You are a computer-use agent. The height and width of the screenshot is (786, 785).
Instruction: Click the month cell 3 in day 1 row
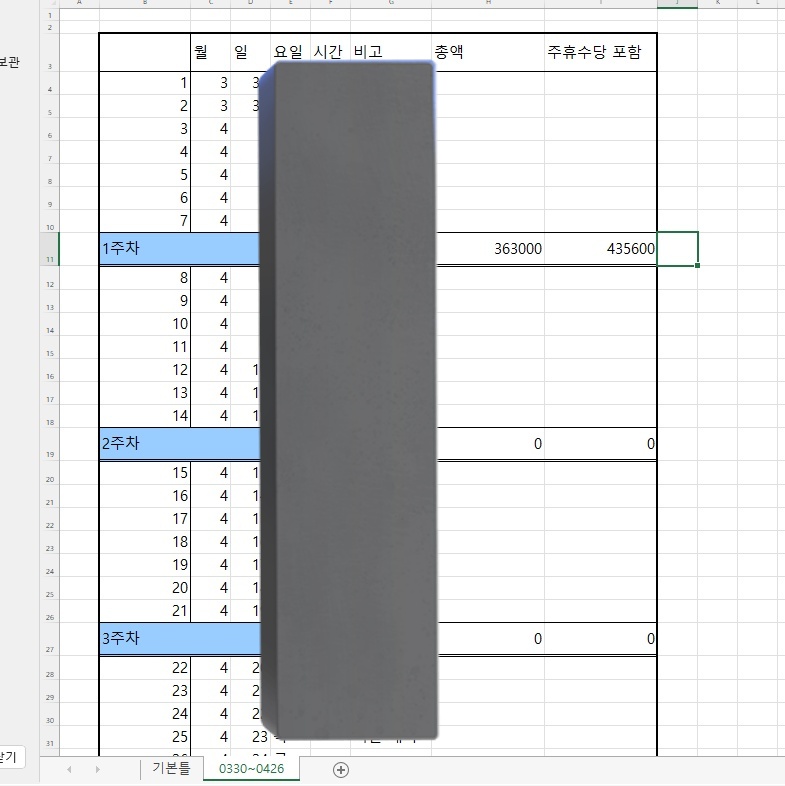pos(211,83)
